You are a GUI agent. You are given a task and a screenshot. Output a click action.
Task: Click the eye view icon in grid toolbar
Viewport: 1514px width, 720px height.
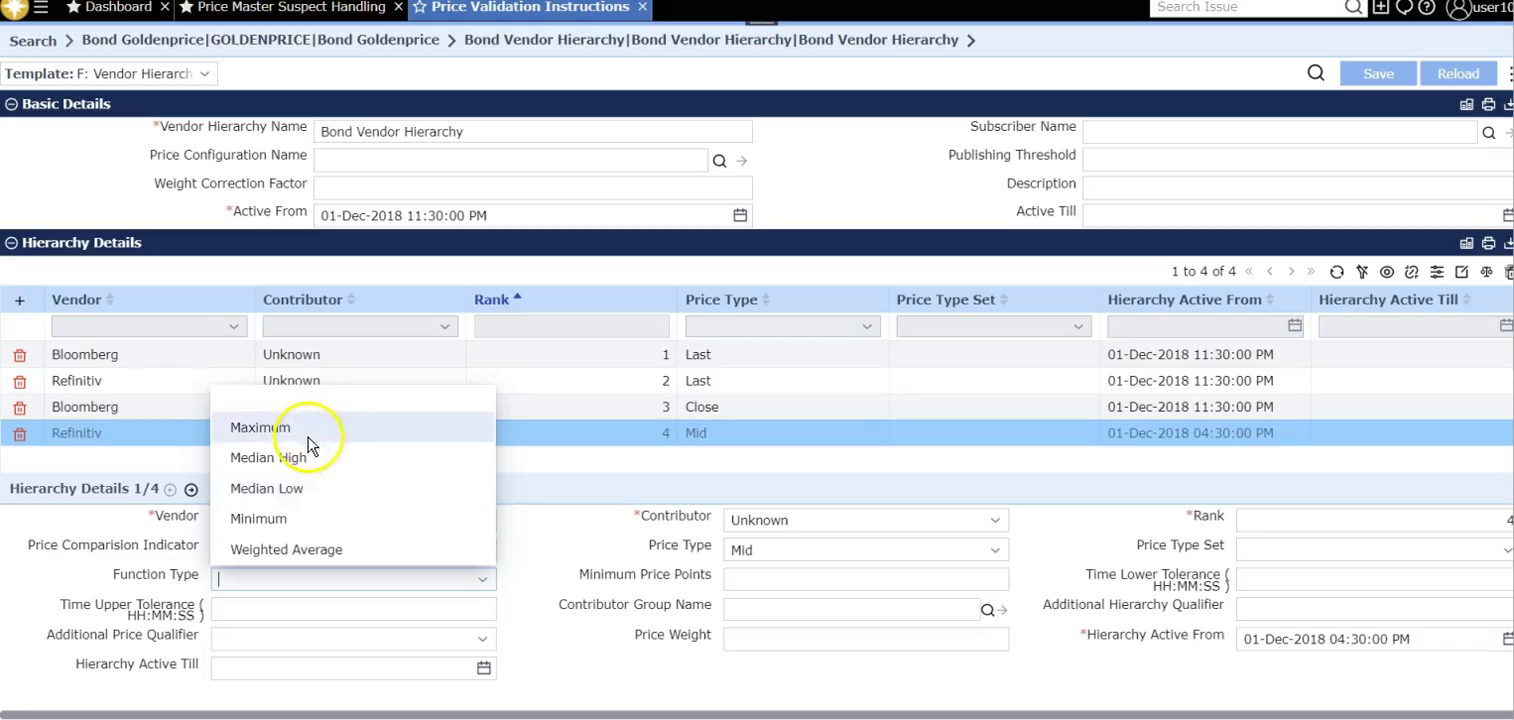tap(1387, 272)
